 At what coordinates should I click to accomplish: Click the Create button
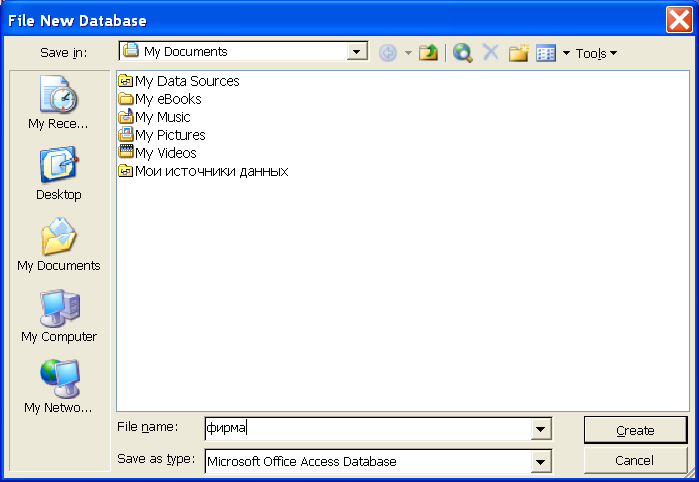635,430
